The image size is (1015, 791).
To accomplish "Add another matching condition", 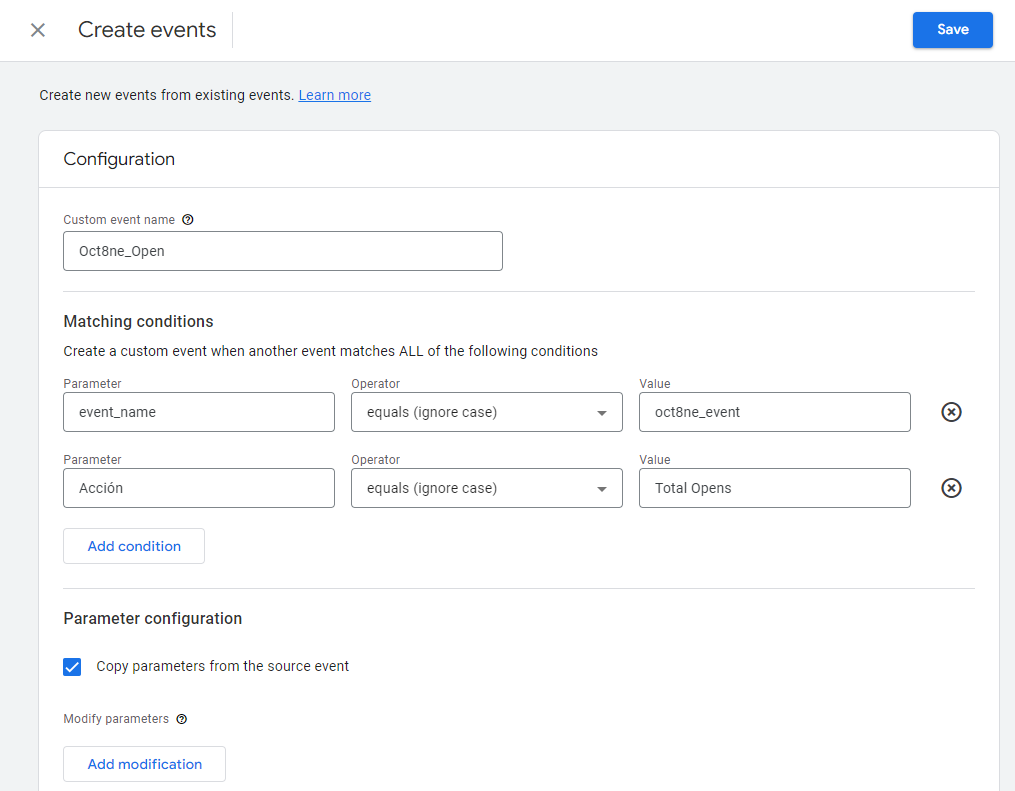I will [134, 546].
